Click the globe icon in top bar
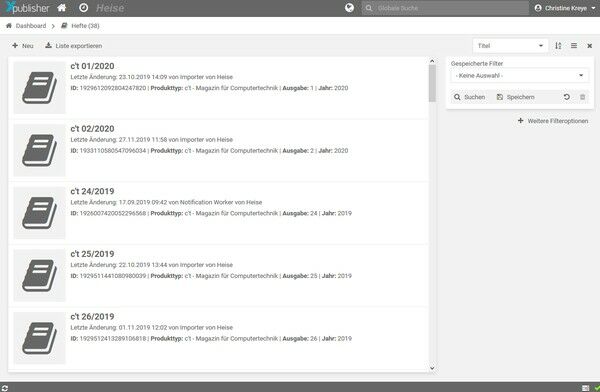This screenshot has height=392, width=600. pyautogui.click(x=349, y=8)
